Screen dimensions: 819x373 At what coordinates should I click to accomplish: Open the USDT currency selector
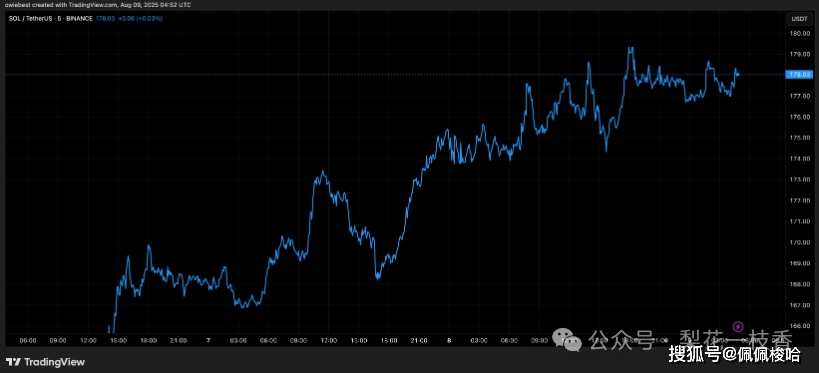click(799, 19)
